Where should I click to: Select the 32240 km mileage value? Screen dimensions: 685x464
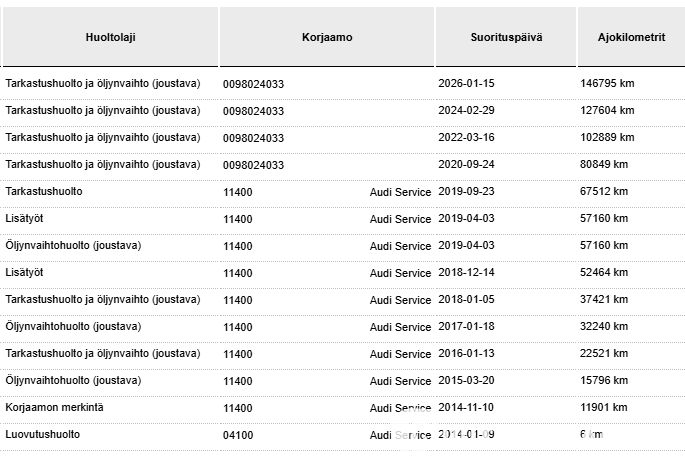point(605,327)
